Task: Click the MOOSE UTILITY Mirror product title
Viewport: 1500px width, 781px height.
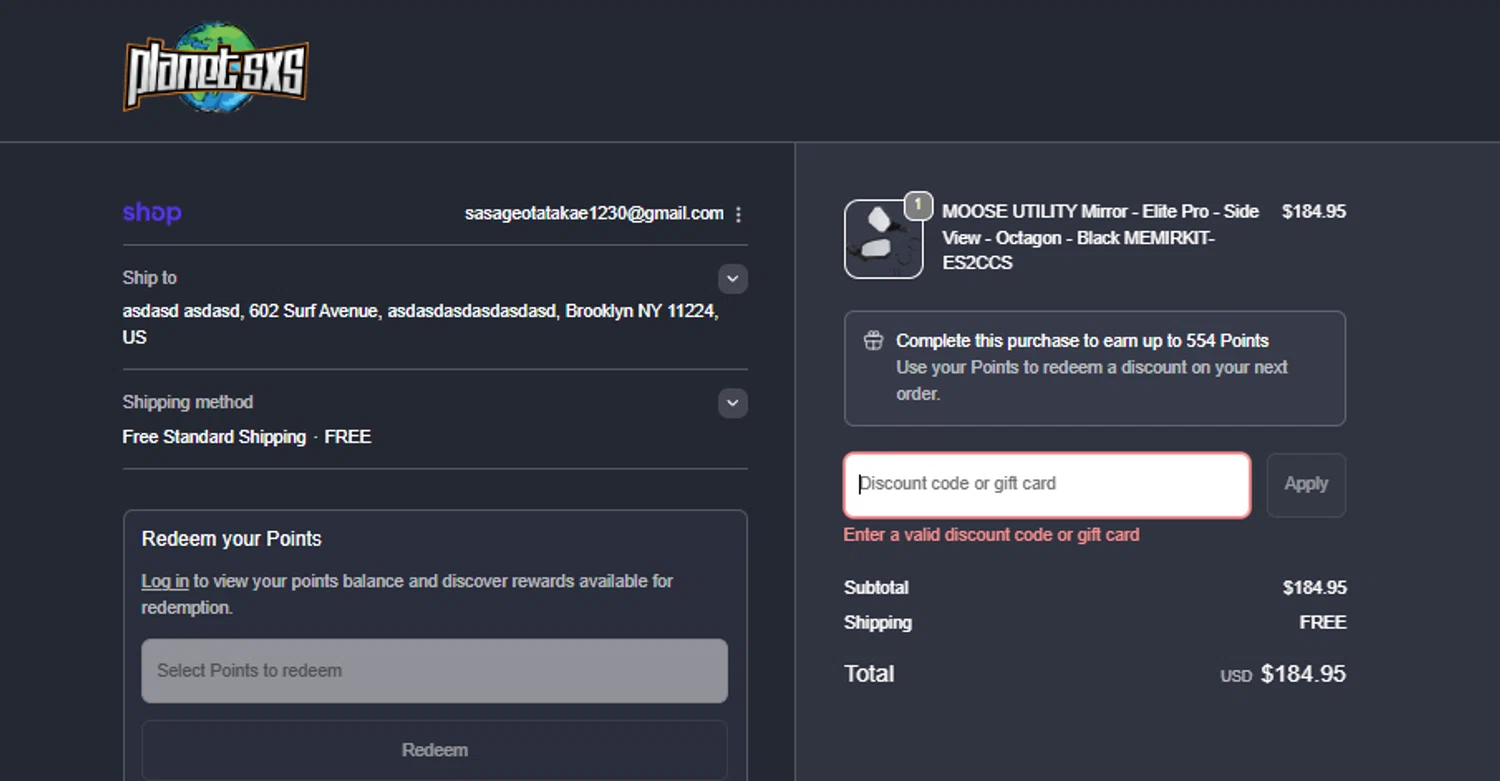Action: 1100,237
